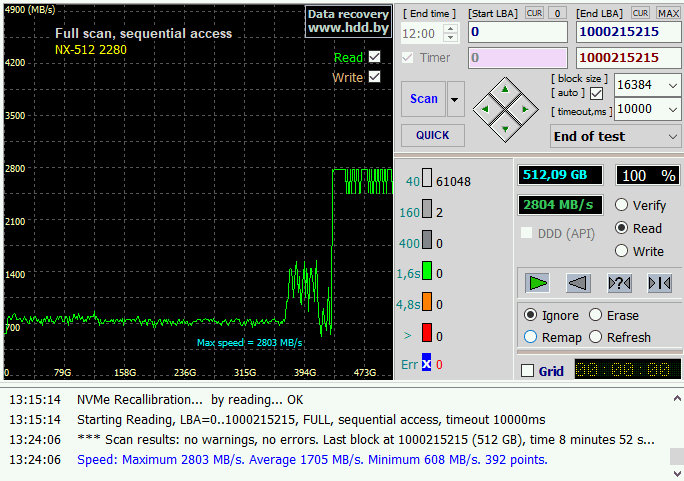Click the left arrow on navigation diamond
The image size is (684, 481).
485,109
